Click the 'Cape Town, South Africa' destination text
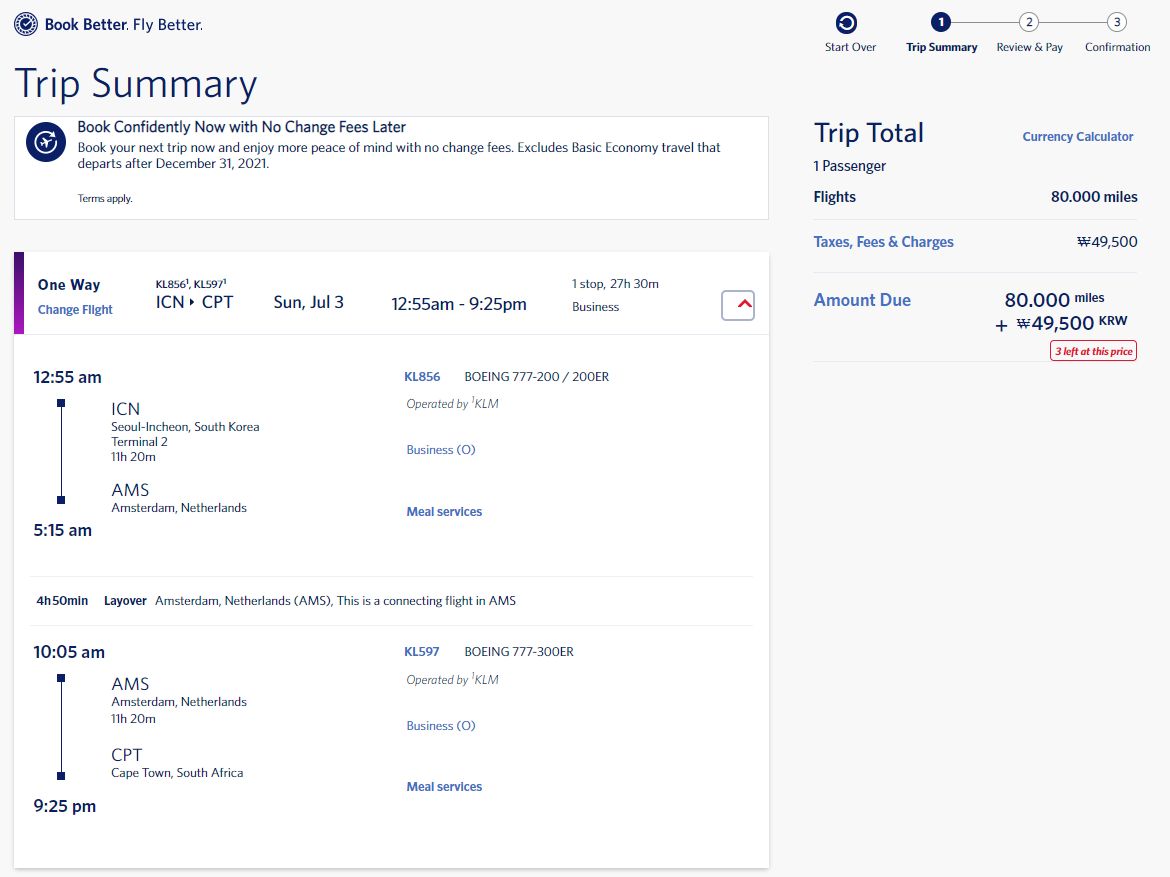Screen dimensions: 1170x877 (x=178, y=773)
